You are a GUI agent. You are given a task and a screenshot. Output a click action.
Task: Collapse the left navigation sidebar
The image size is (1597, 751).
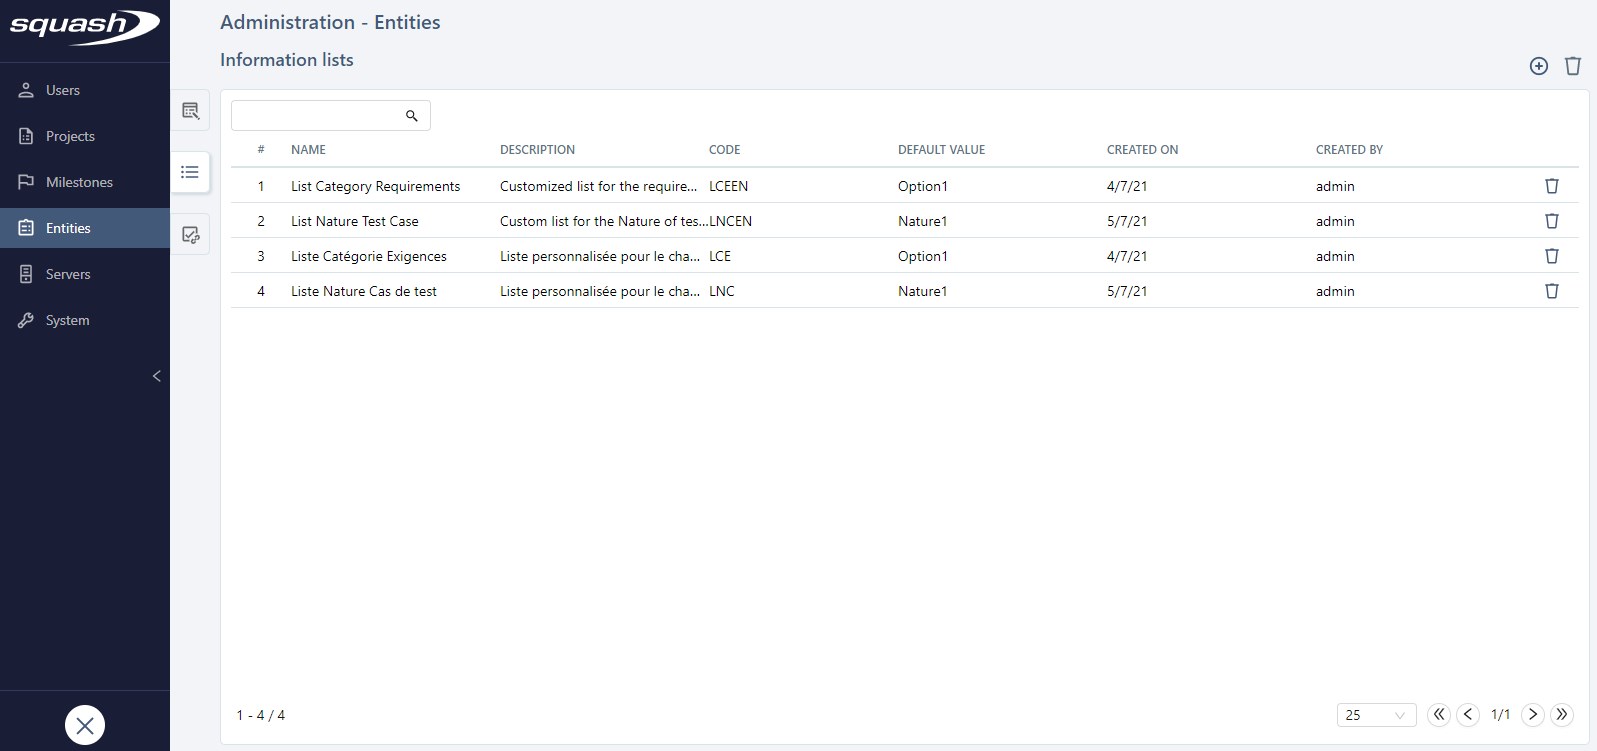[156, 376]
